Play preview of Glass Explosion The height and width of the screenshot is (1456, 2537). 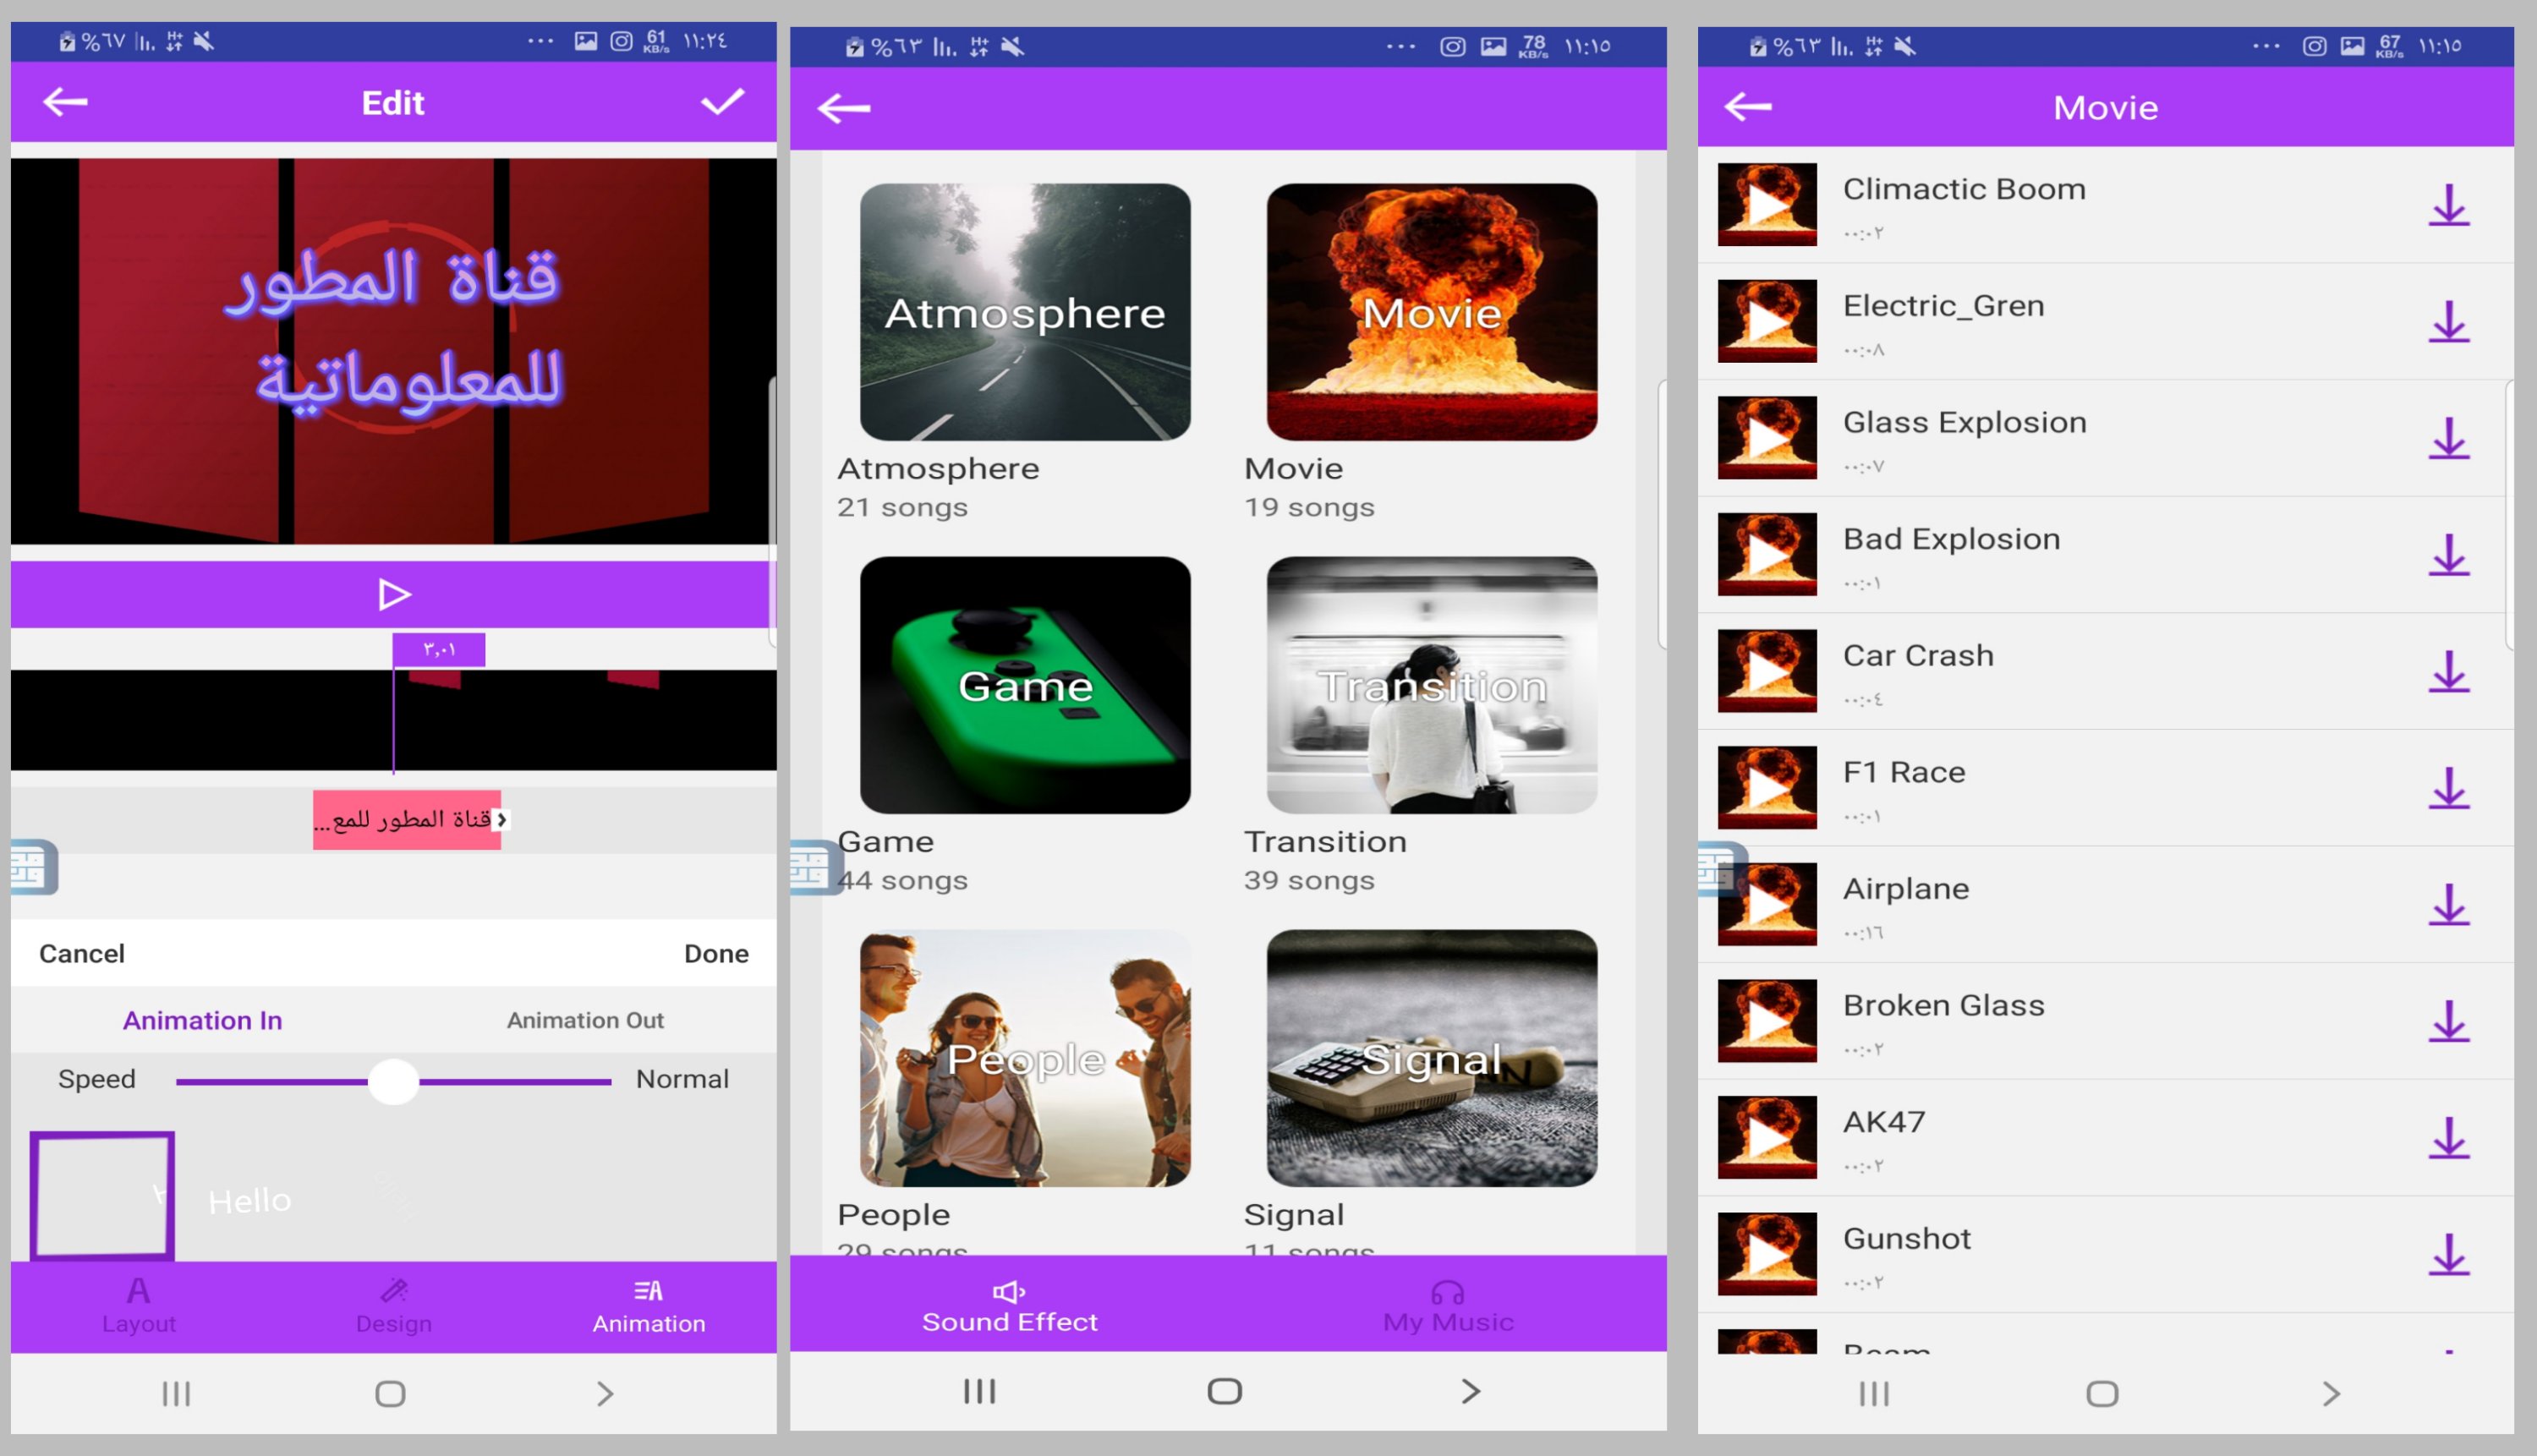click(1767, 437)
